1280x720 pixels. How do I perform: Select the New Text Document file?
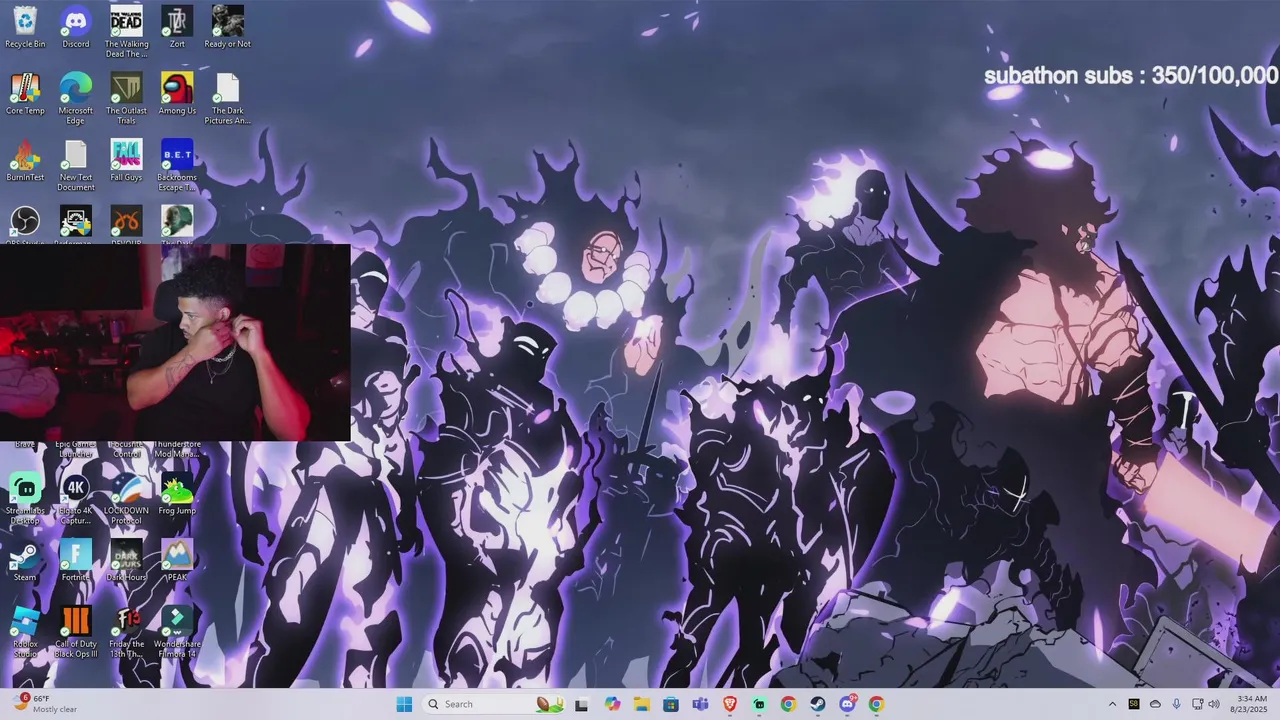pos(76,166)
